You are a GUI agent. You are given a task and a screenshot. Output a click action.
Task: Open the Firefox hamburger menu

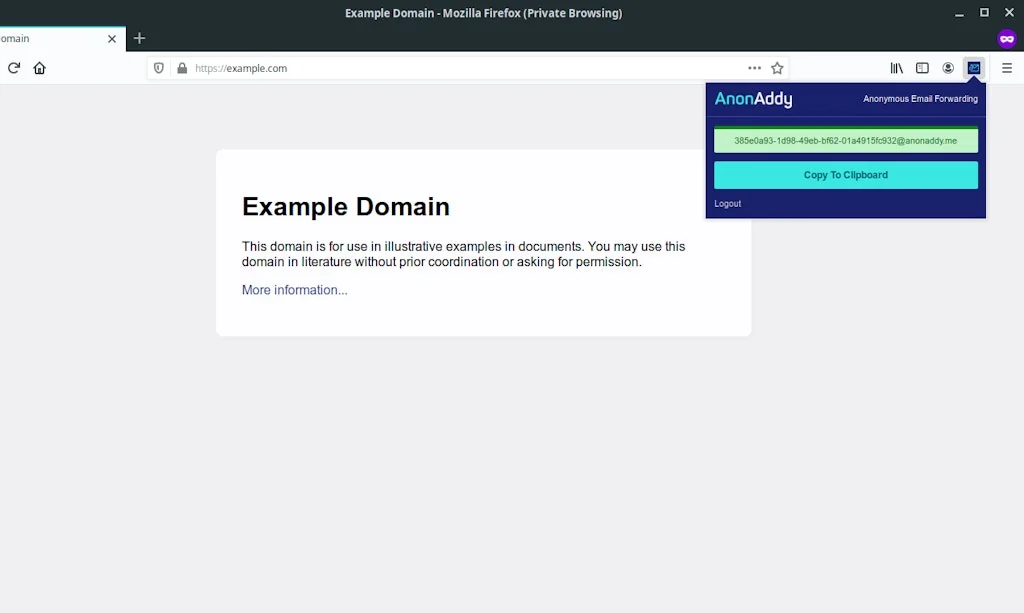pyautogui.click(x=1007, y=68)
